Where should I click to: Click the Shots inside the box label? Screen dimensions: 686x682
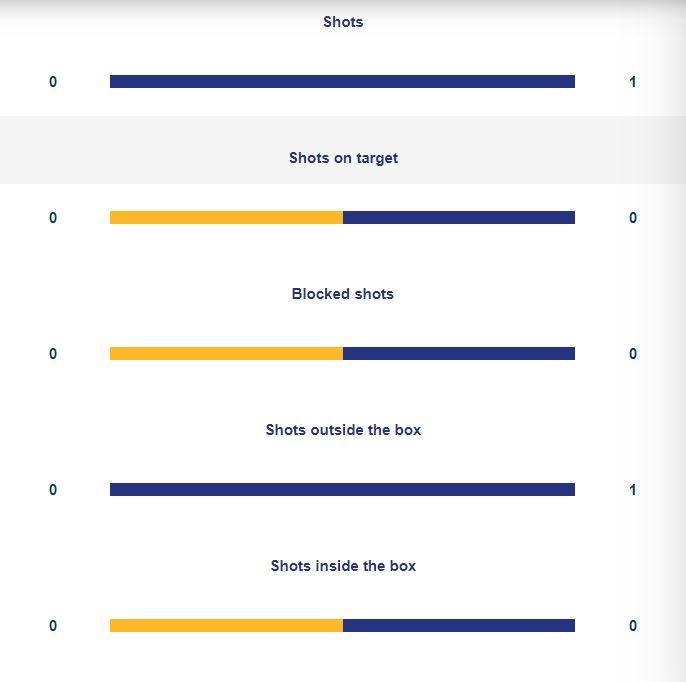coord(343,566)
